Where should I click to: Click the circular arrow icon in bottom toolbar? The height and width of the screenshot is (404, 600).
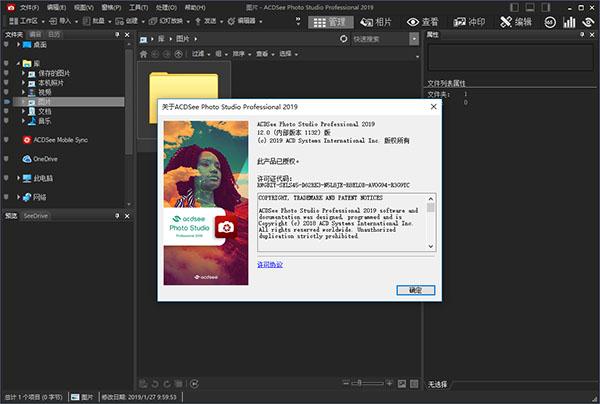click(194, 384)
